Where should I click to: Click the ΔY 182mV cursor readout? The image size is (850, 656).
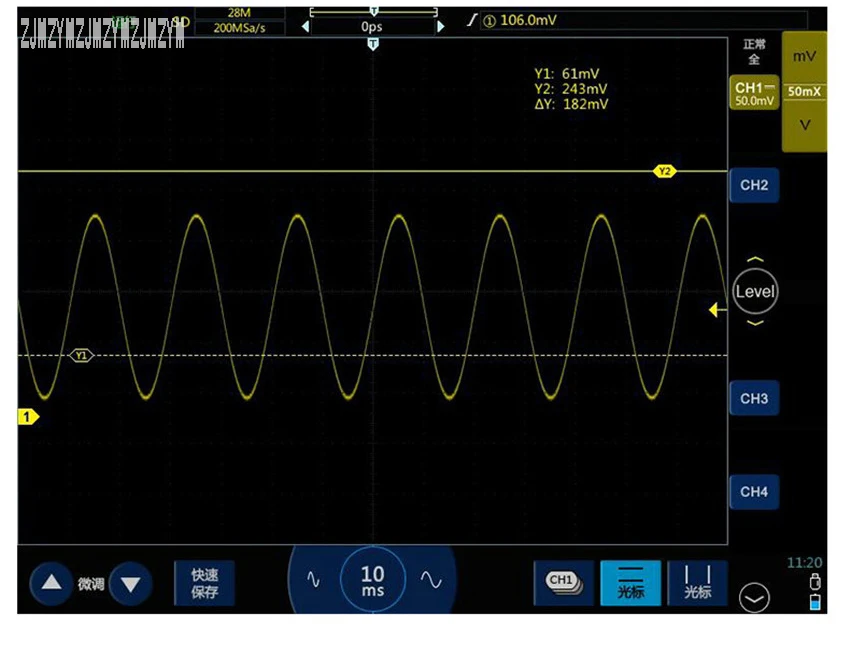tap(571, 104)
